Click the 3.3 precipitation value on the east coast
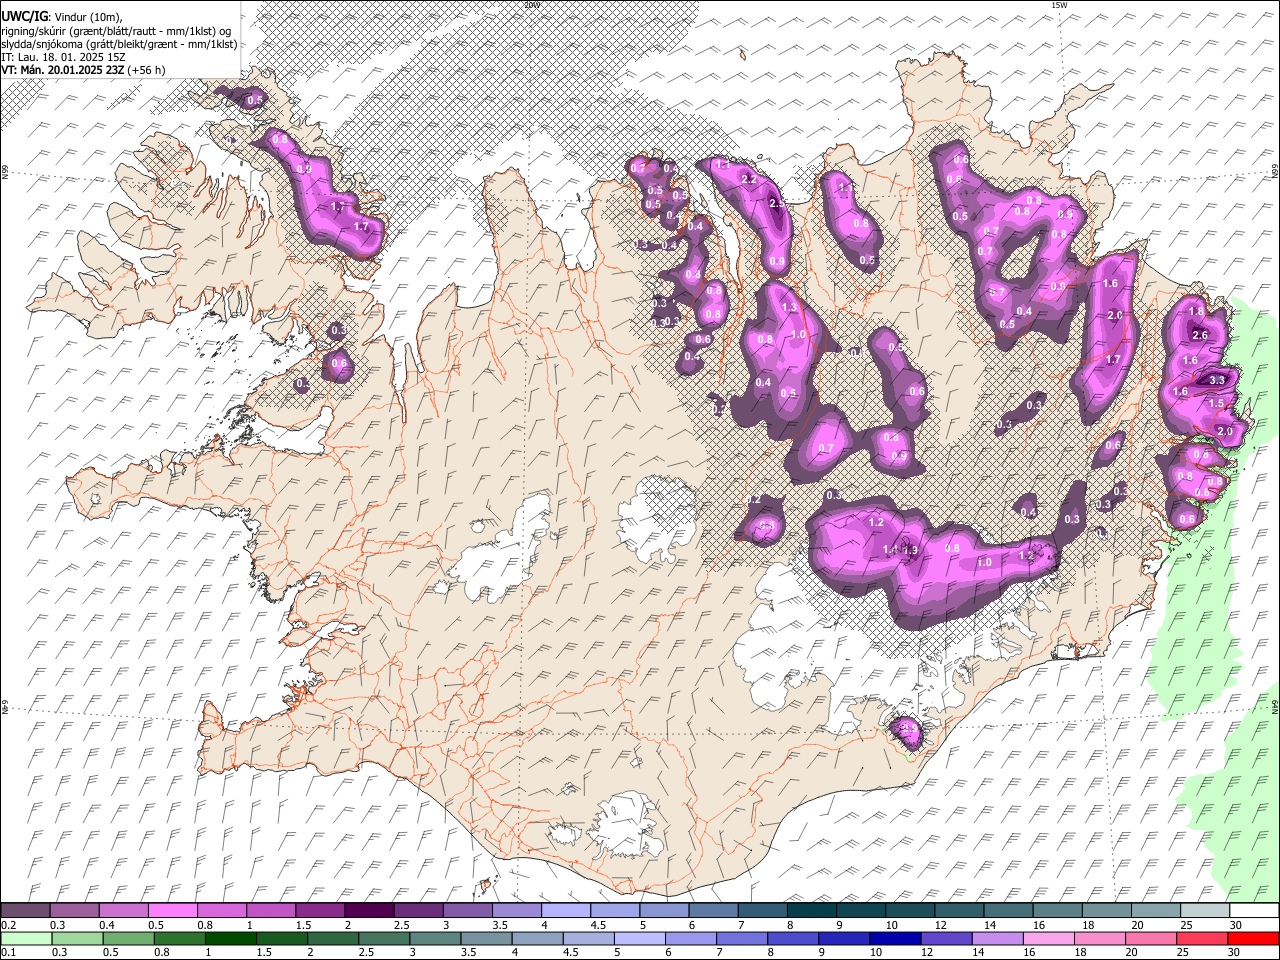The image size is (1280, 960). point(1217,380)
